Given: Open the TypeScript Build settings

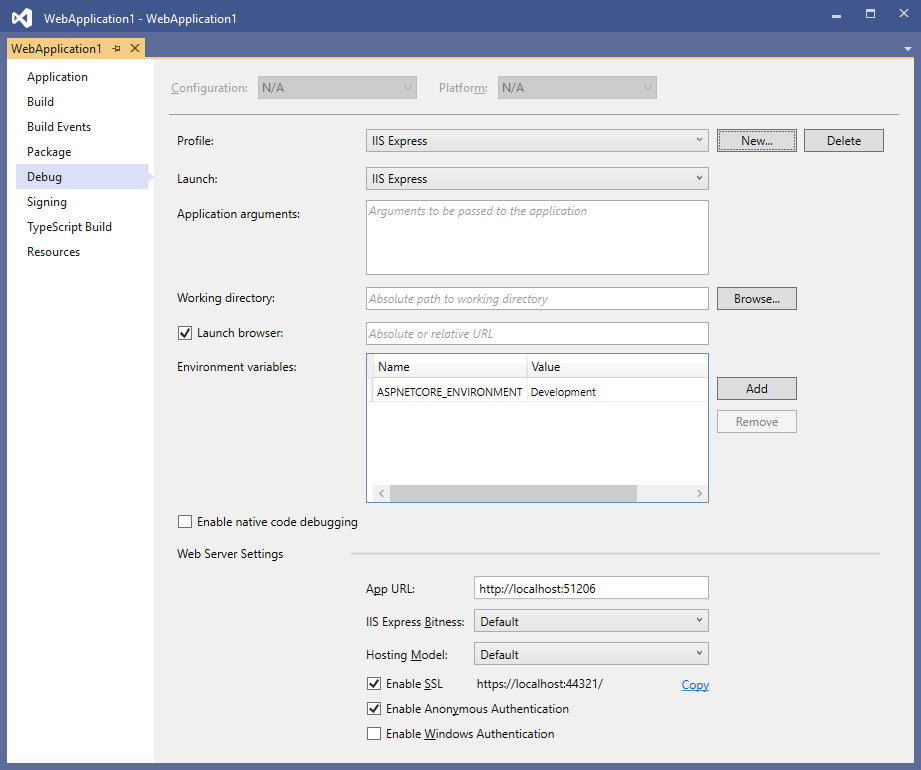Looking at the screenshot, I should point(67,226).
